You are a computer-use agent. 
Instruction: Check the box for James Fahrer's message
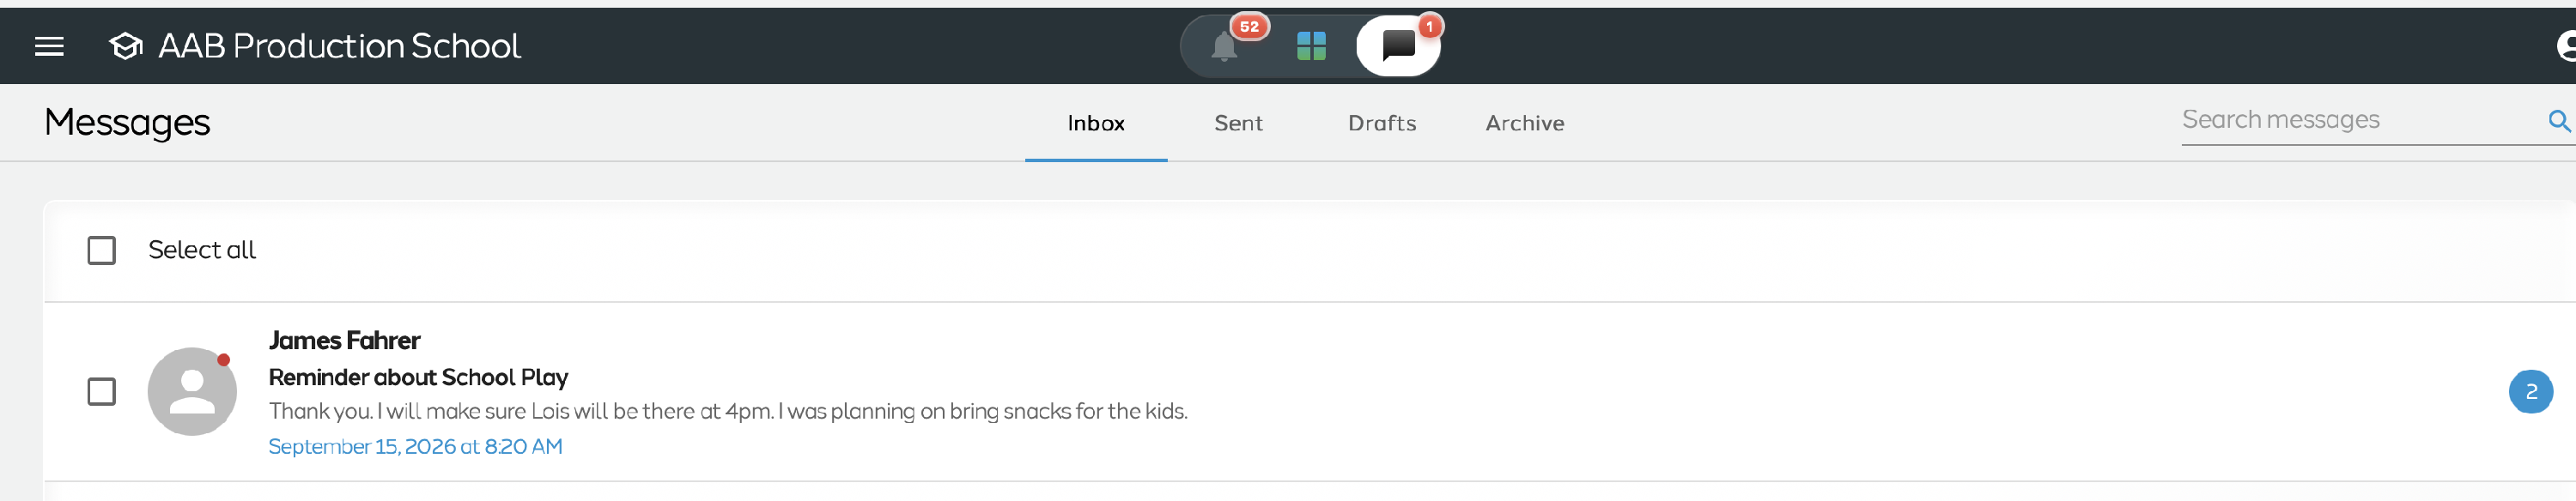point(101,392)
